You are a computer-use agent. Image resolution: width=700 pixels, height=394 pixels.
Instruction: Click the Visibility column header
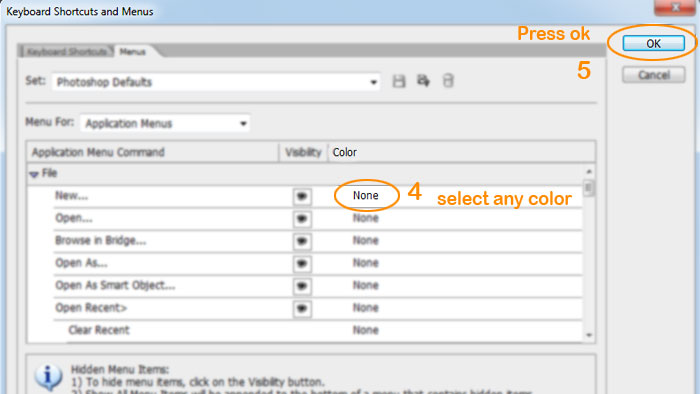[x=304, y=152]
